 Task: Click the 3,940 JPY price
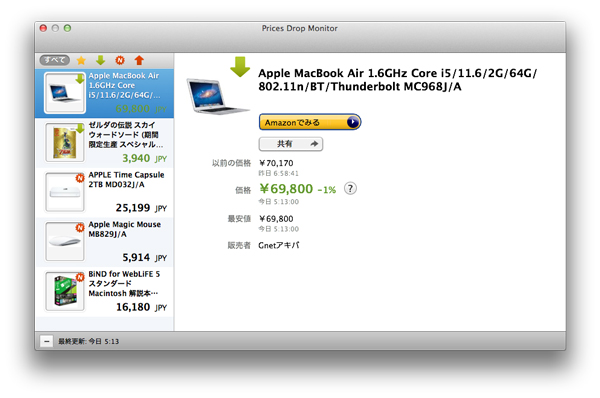click(x=144, y=158)
